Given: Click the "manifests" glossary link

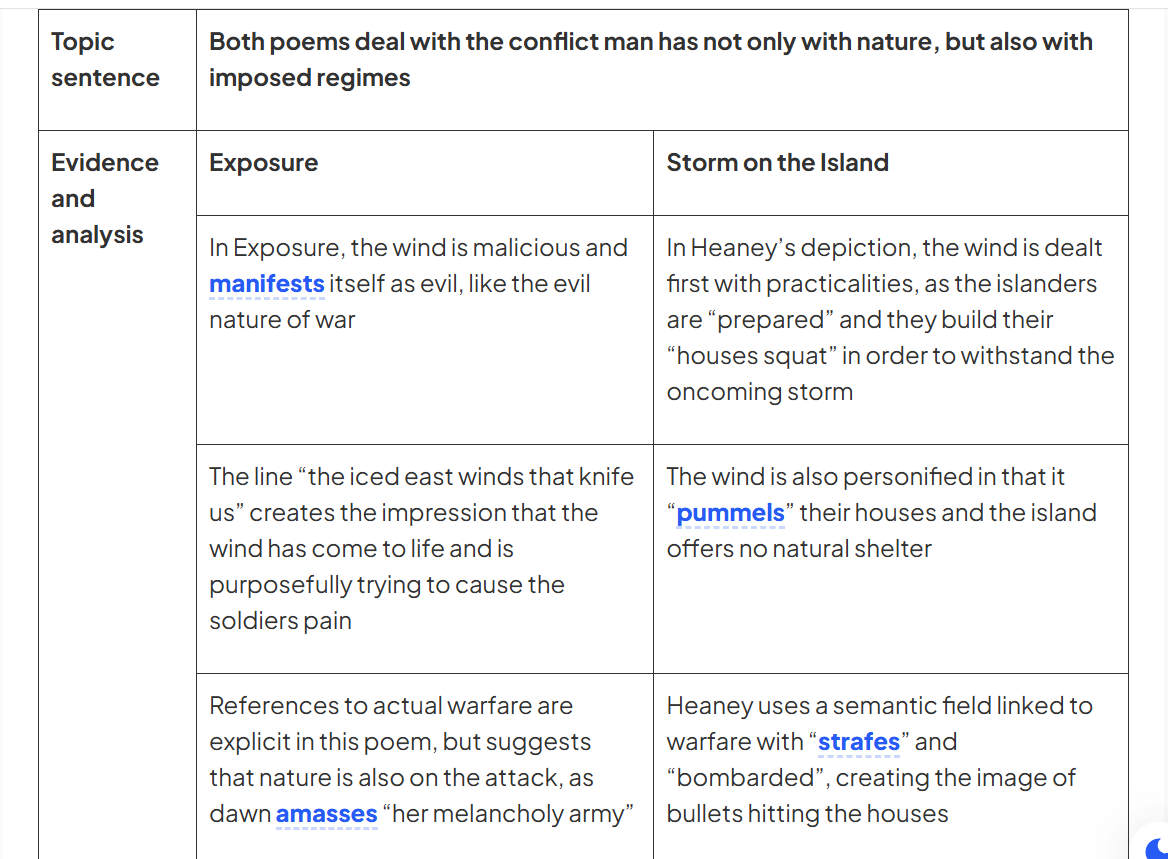Looking at the screenshot, I should coord(267,284).
